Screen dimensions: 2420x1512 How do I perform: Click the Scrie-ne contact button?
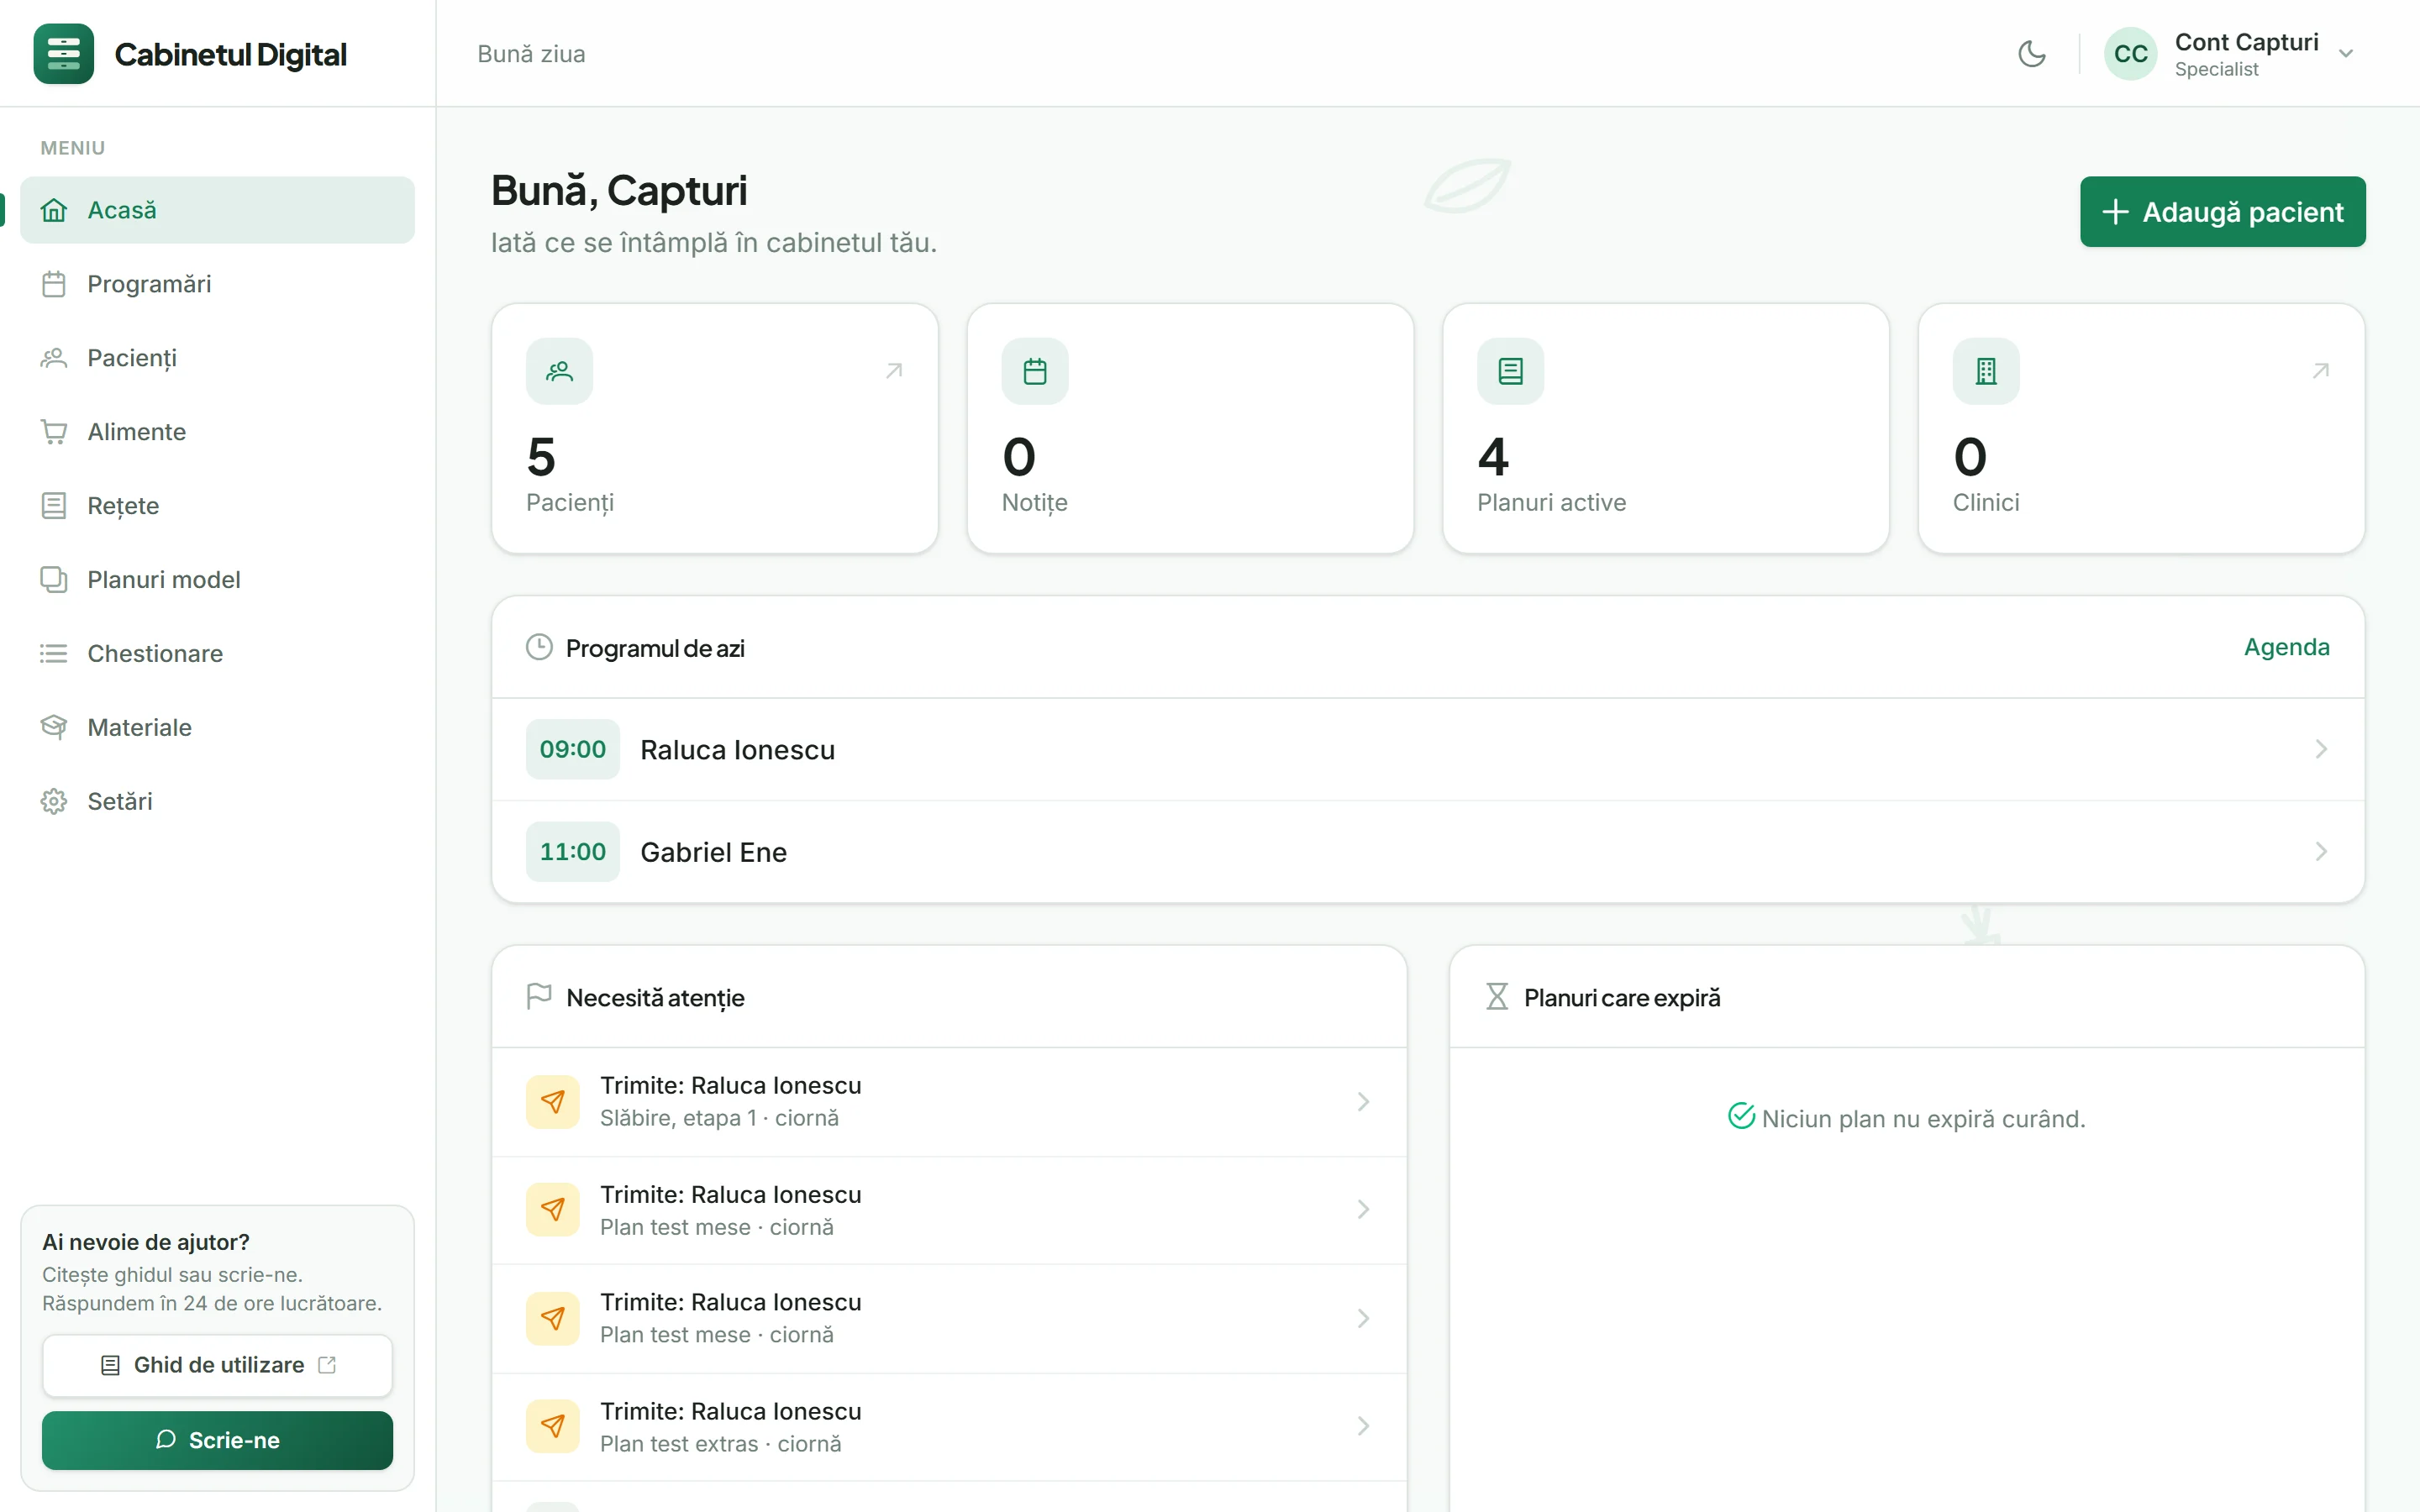pos(217,1441)
